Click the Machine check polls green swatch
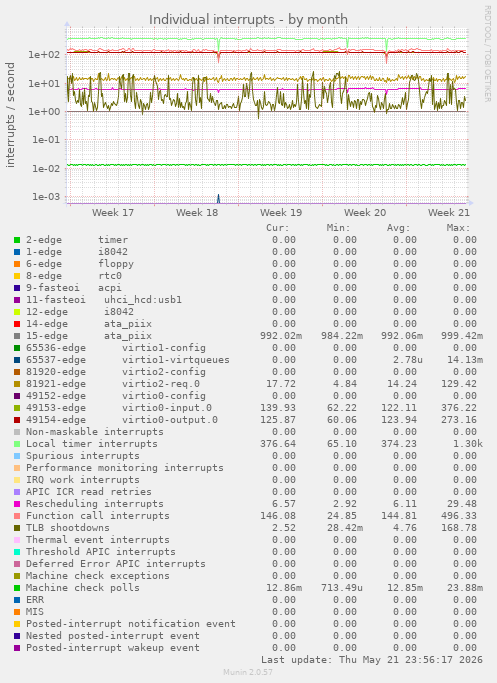 (x=17, y=588)
